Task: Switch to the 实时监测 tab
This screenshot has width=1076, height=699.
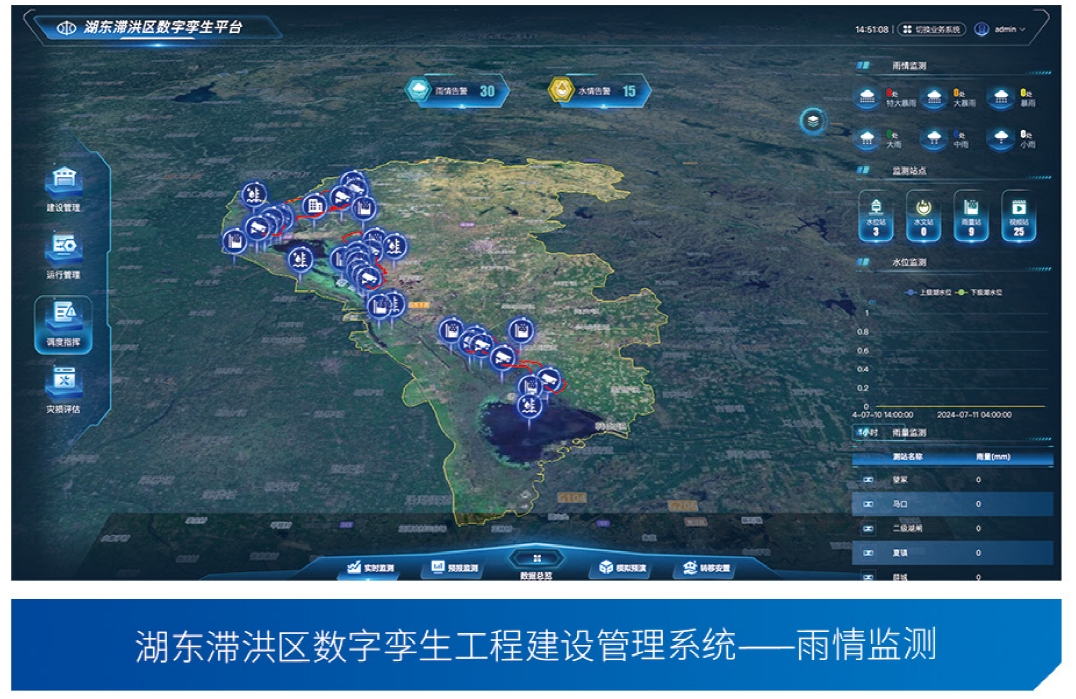Action: (371, 568)
